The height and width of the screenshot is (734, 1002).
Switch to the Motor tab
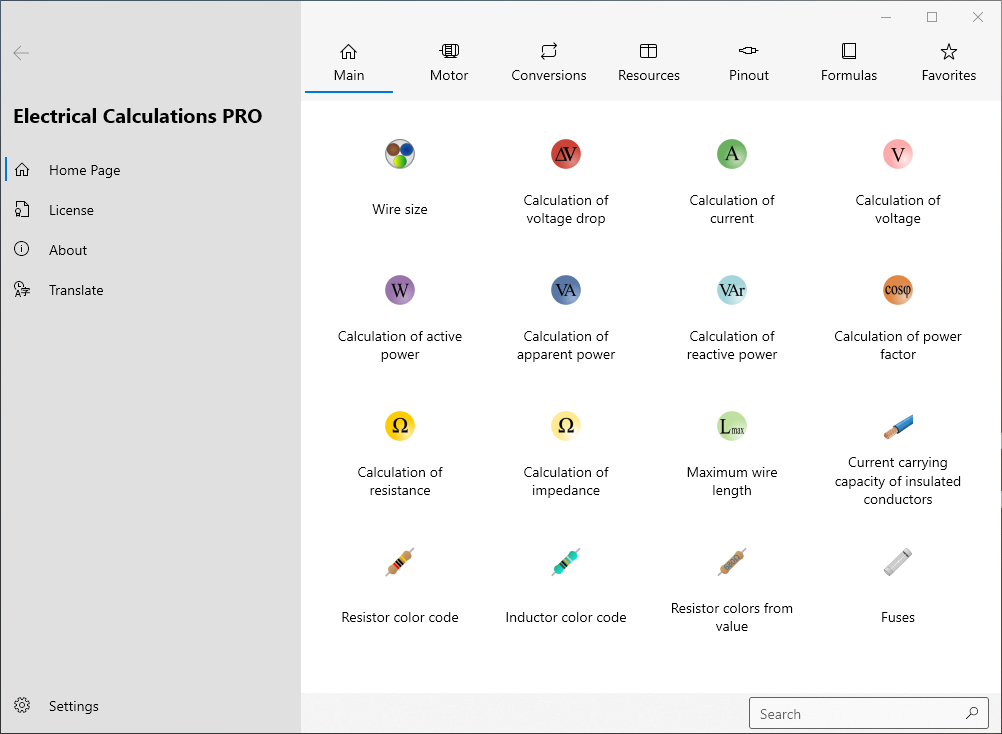click(449, 62)
